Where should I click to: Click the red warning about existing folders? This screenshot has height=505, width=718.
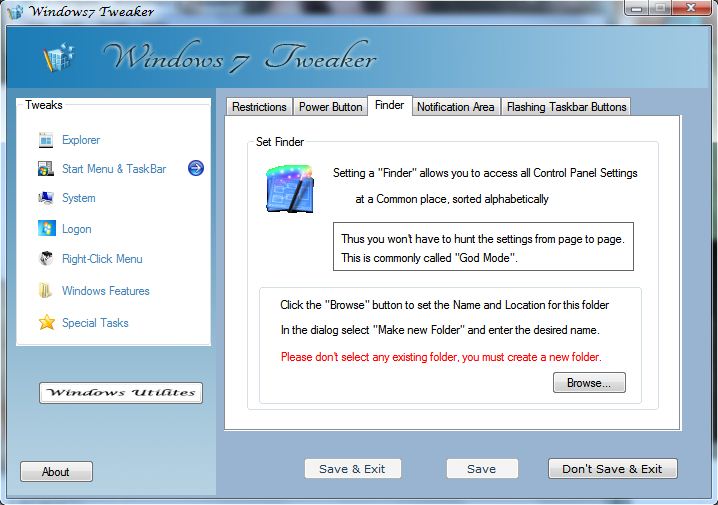pos(441,357)
